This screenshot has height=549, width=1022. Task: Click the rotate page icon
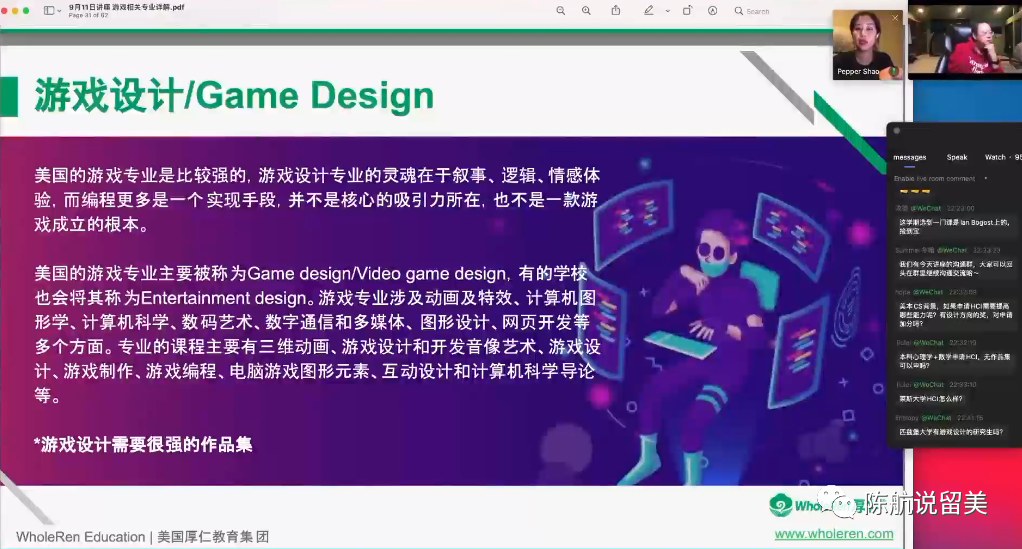(687, 11)
